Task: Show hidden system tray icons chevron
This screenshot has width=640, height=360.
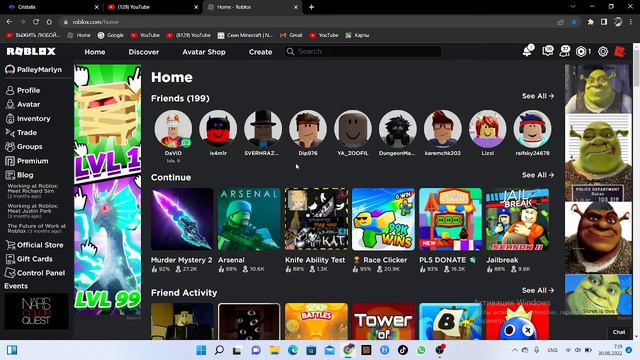Action: coord(515,350)
